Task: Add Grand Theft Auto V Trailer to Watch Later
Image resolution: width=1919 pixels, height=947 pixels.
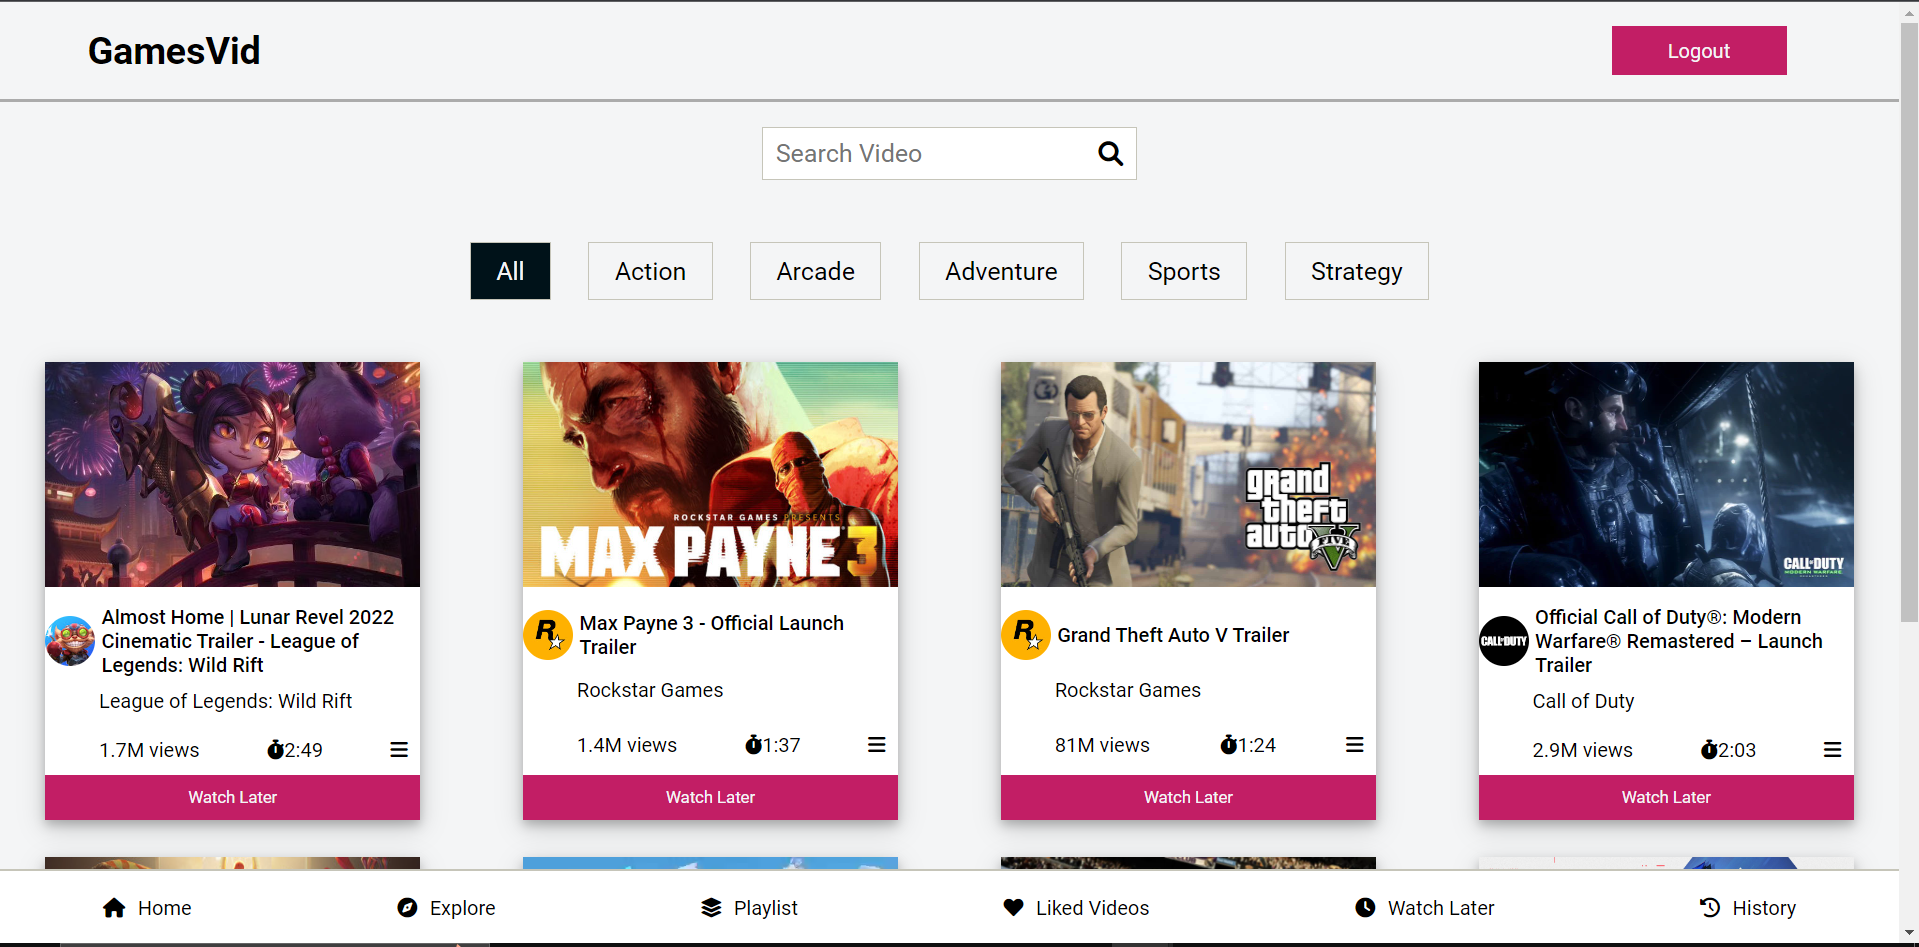Action: 1188,797
